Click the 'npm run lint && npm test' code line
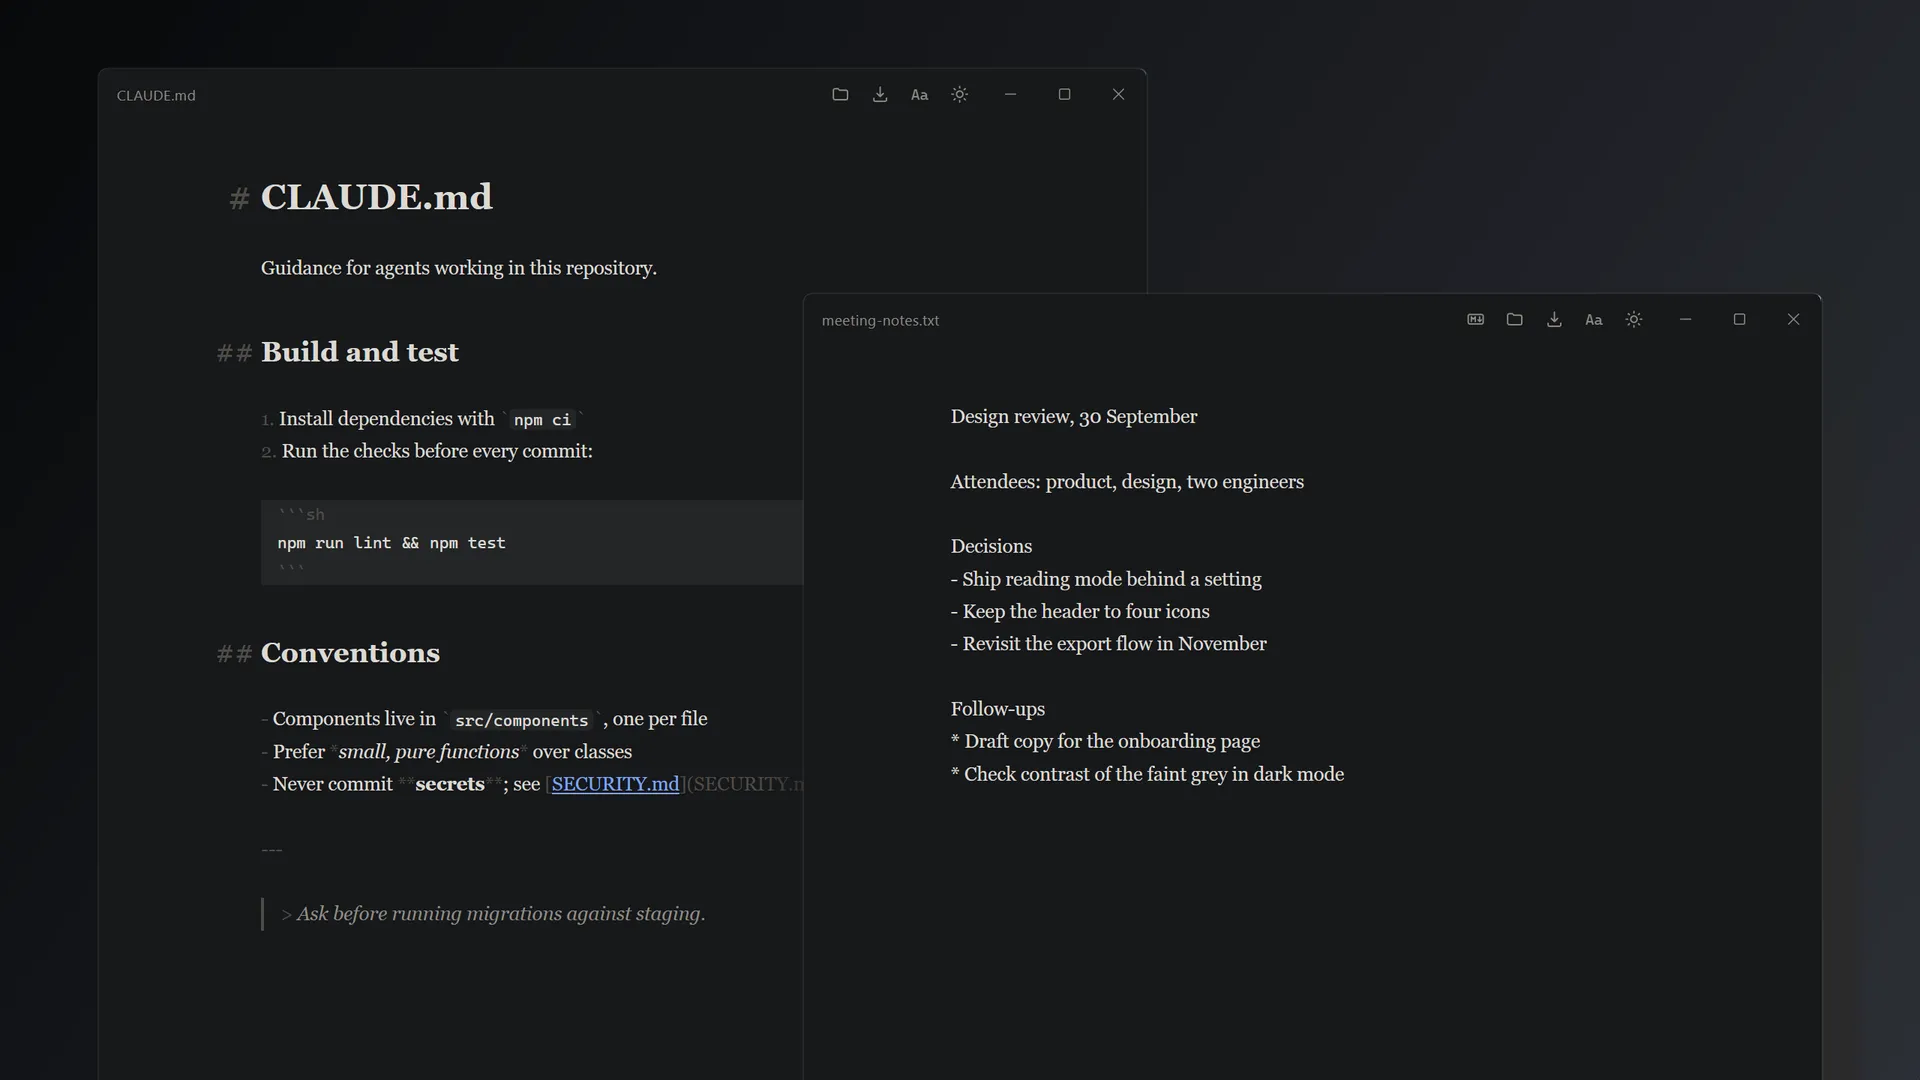Screen dimensions: 1920x1080 click(391, 543)
